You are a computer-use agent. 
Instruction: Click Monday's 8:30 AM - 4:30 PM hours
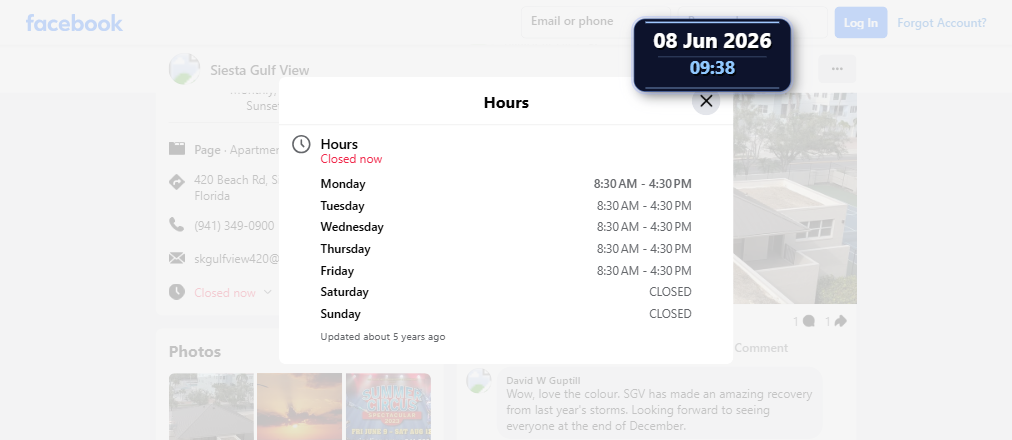pyautogui.click(x=643, y=184)
